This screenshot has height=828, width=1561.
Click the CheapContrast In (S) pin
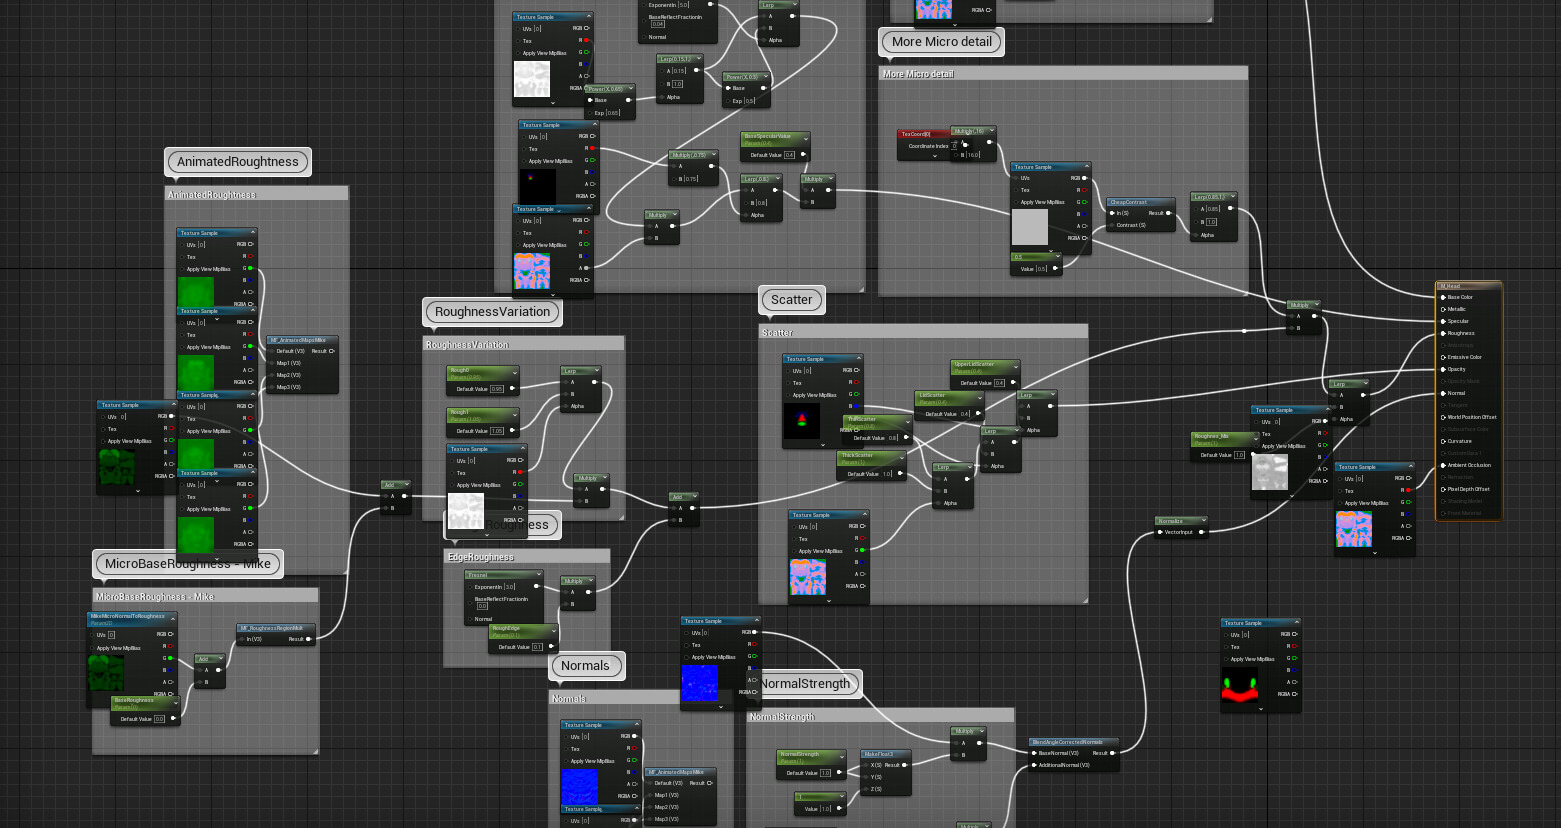point(1112,213)
